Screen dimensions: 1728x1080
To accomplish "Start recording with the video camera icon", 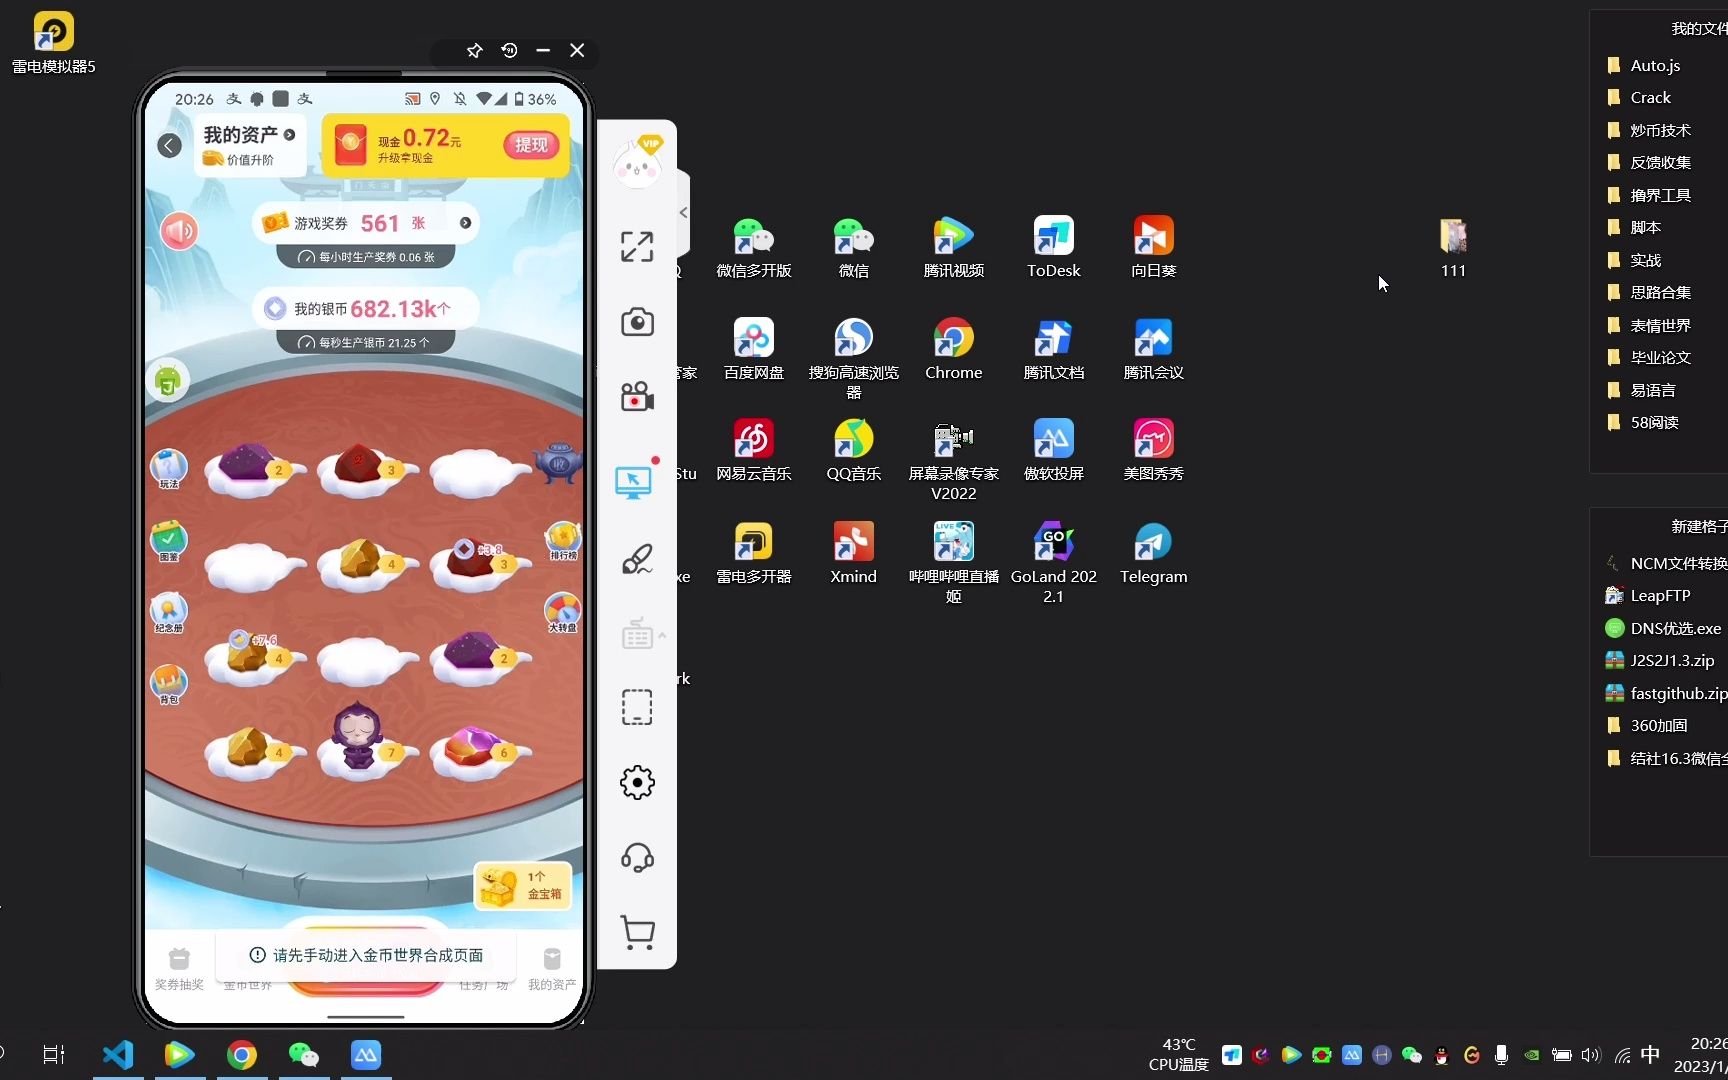I will 637,397.
